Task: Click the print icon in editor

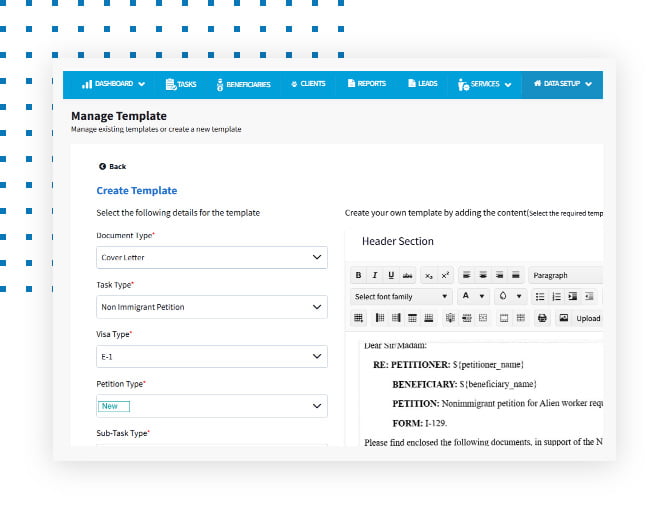Action: point(542,318)
